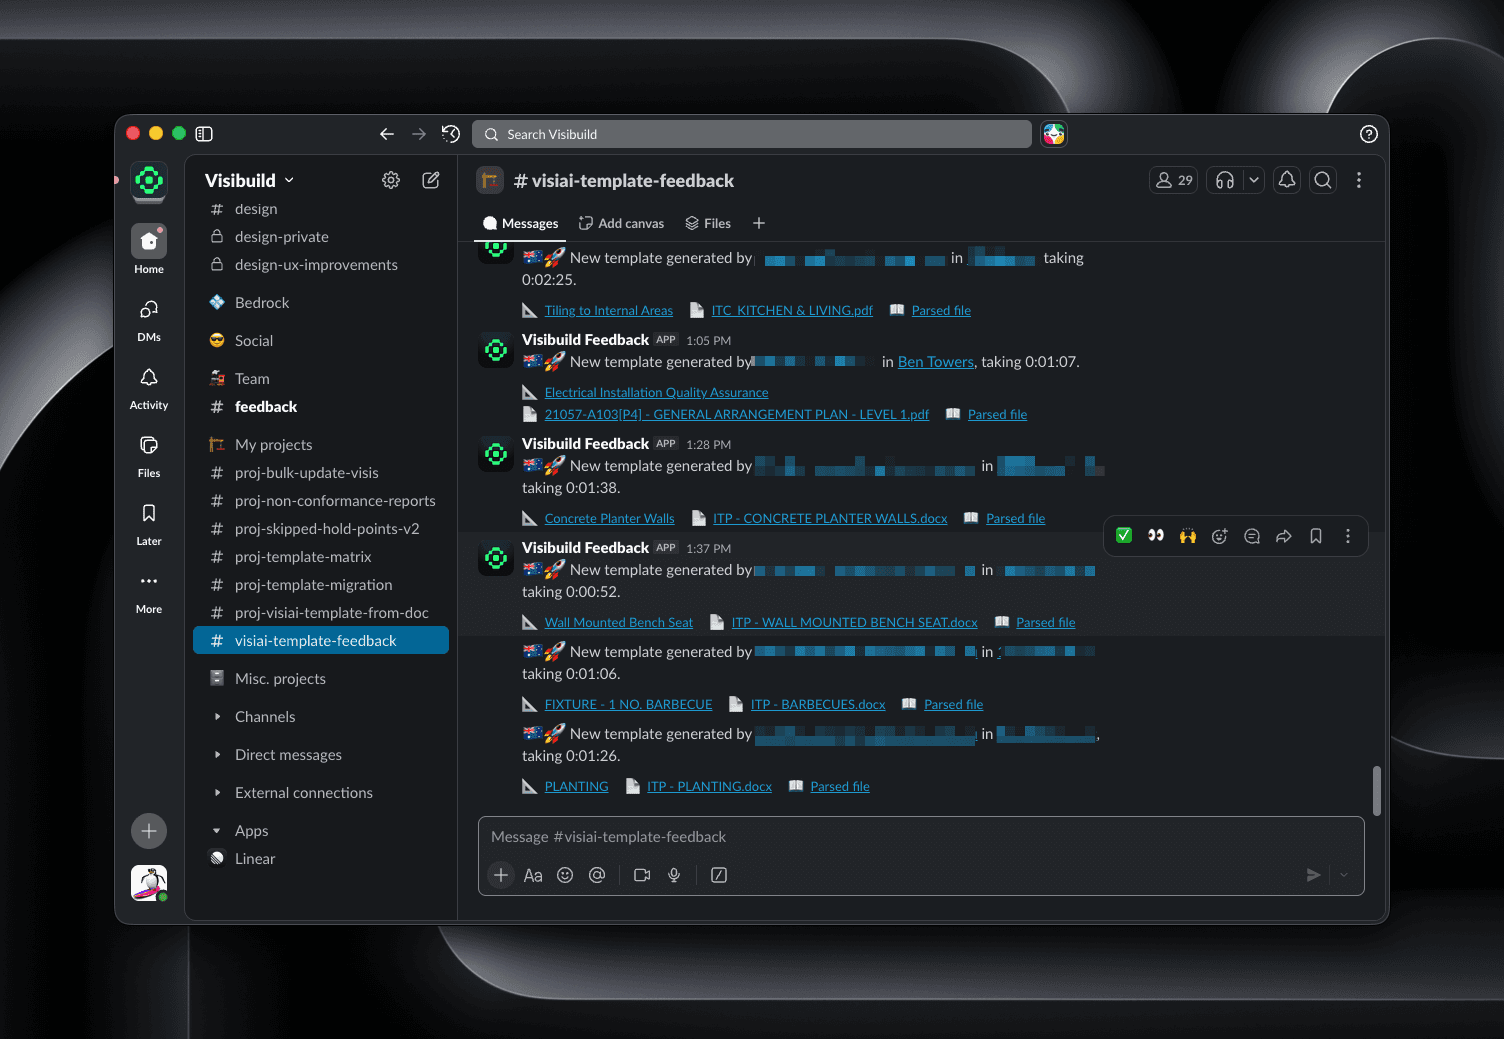Open channel notification preferences bell
This screenshot has height=1039, width=1504.
1286,180
